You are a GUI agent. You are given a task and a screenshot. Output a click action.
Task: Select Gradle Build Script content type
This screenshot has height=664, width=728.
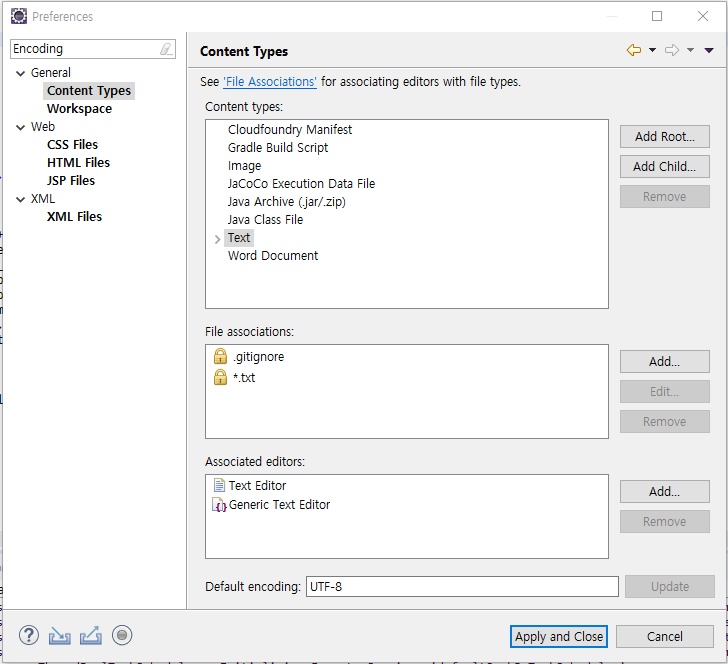click(278, 148)
